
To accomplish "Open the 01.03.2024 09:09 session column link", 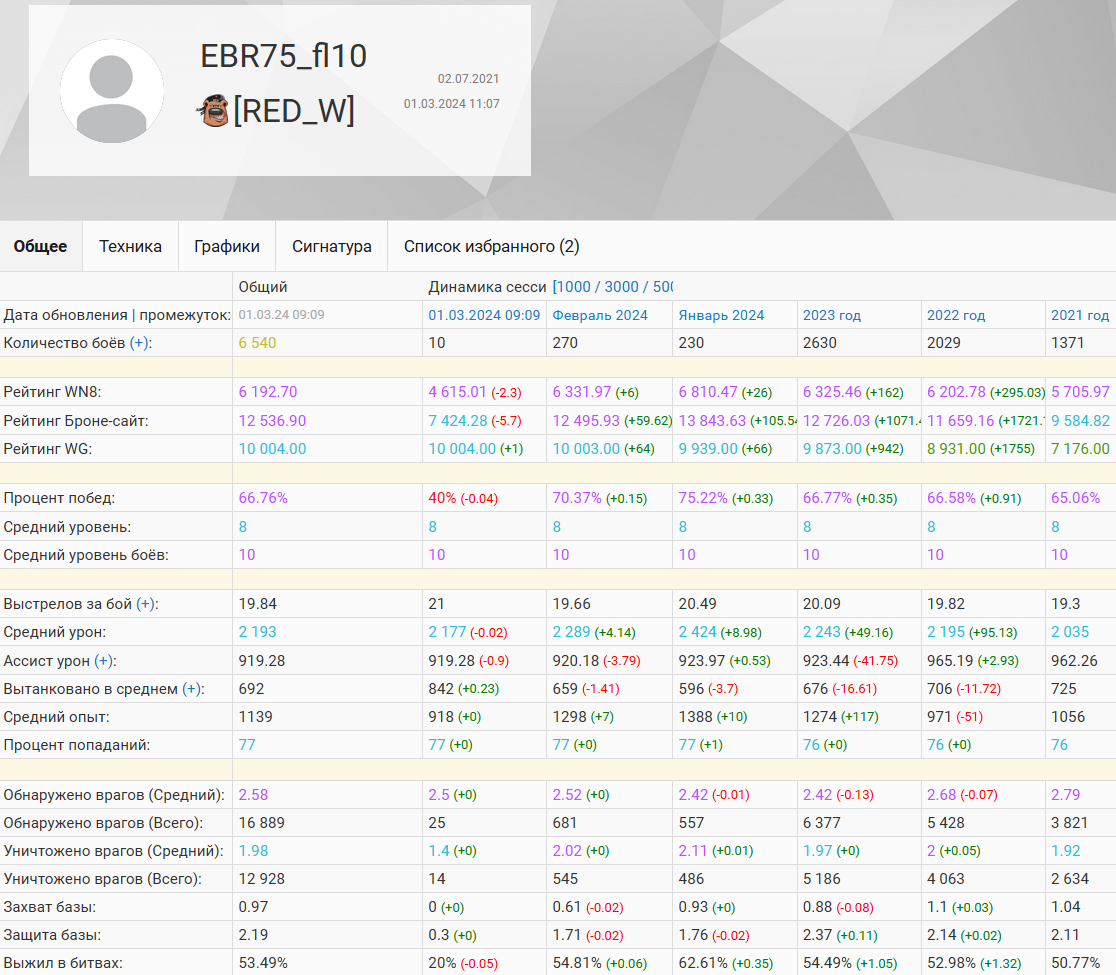I will 485,315.
